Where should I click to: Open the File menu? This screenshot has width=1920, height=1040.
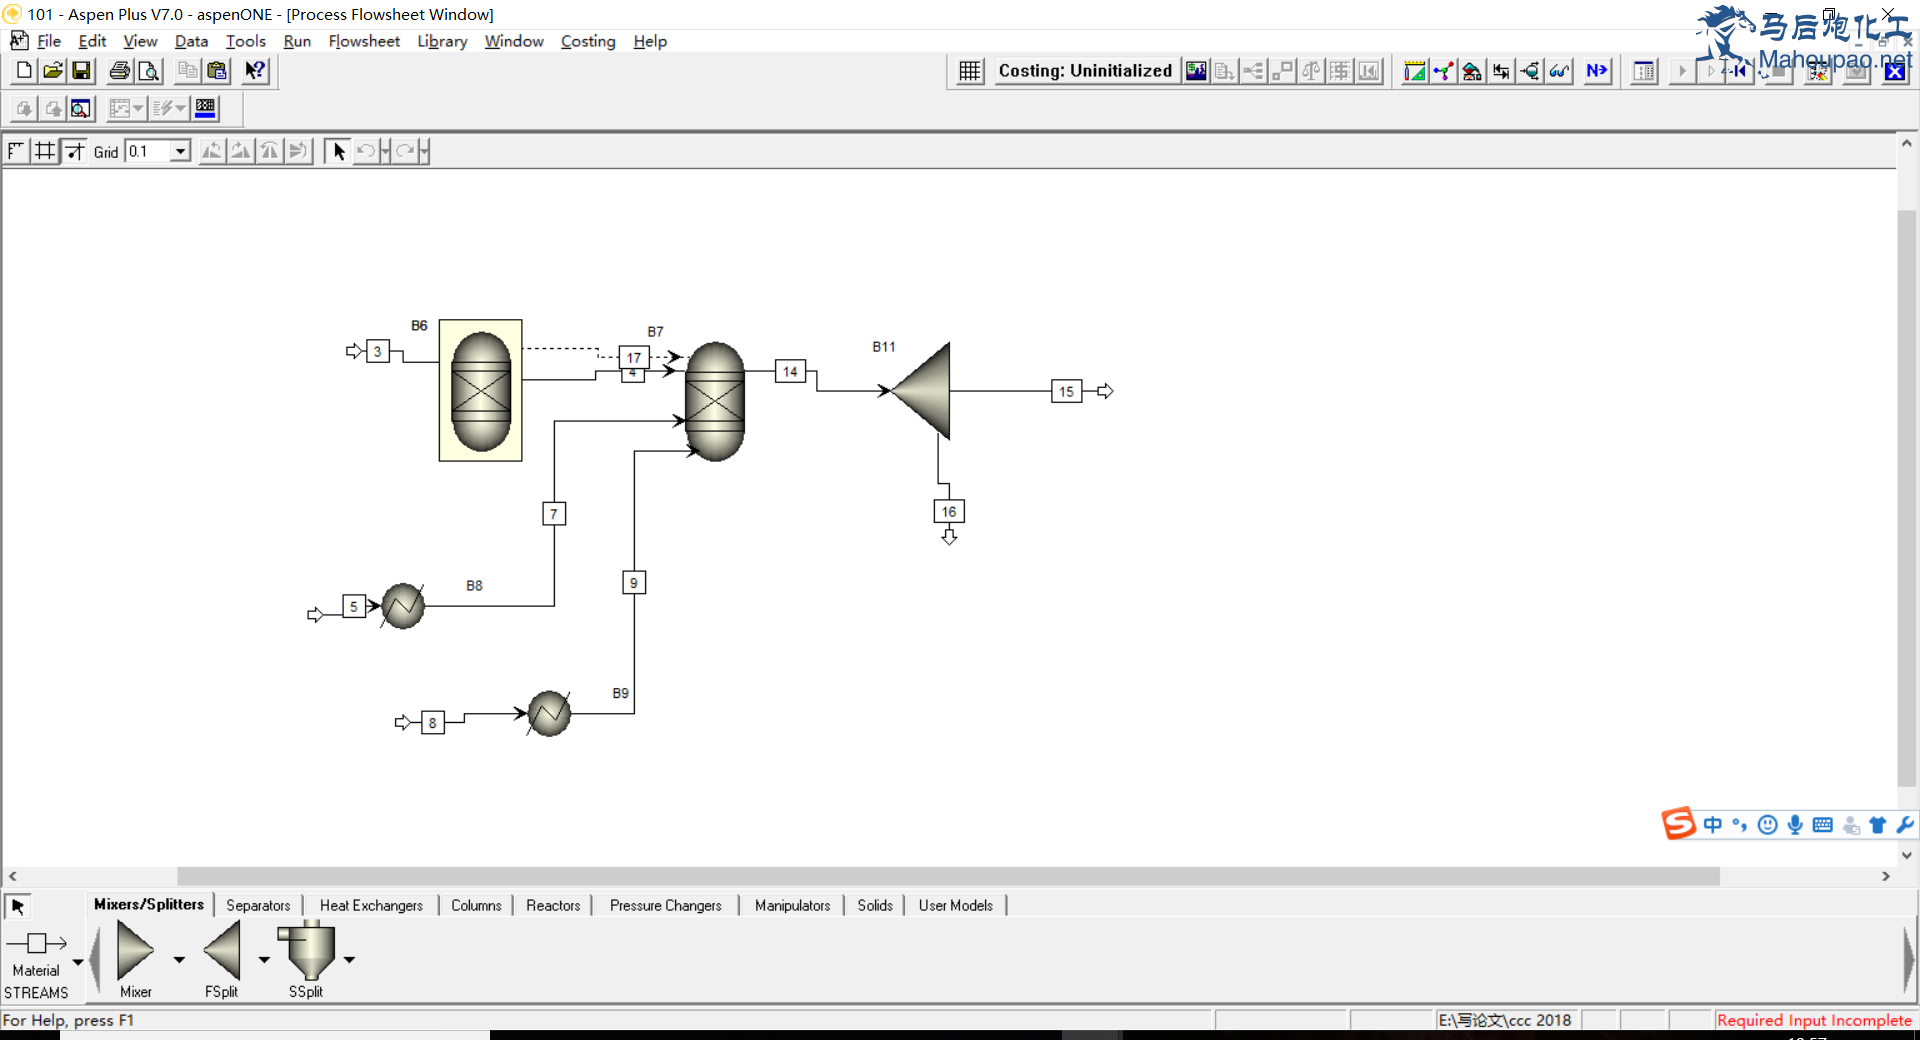(x=49, y=41)
